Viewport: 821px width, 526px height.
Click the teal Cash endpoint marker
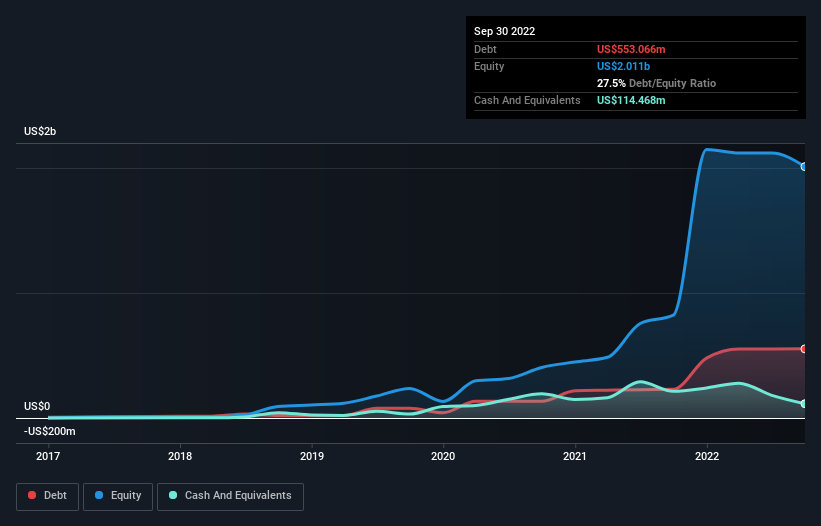(804, 404)
